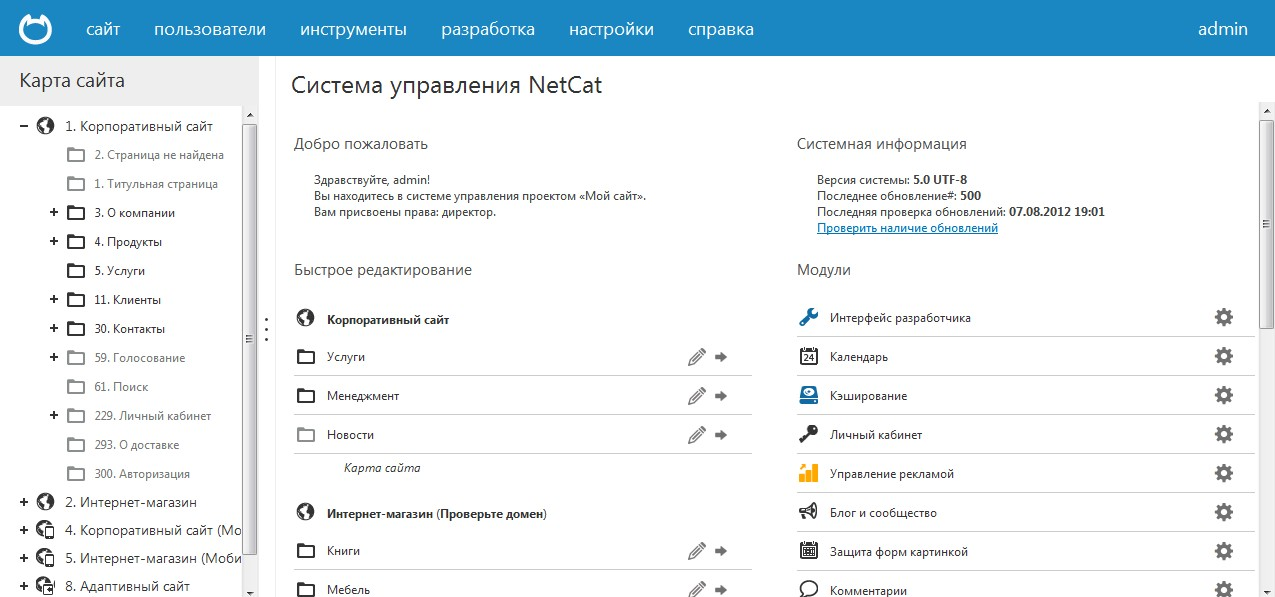Edit the Услуги section with pencil icon

tap(696, 356)
